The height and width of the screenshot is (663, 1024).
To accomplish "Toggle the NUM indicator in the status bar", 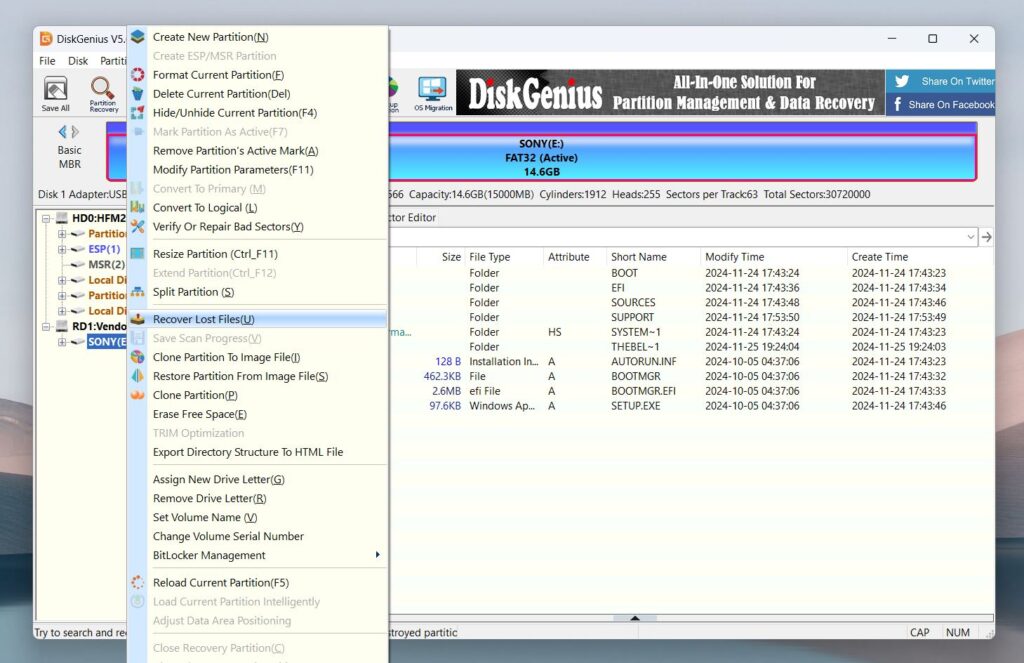I will click(957, 632).
